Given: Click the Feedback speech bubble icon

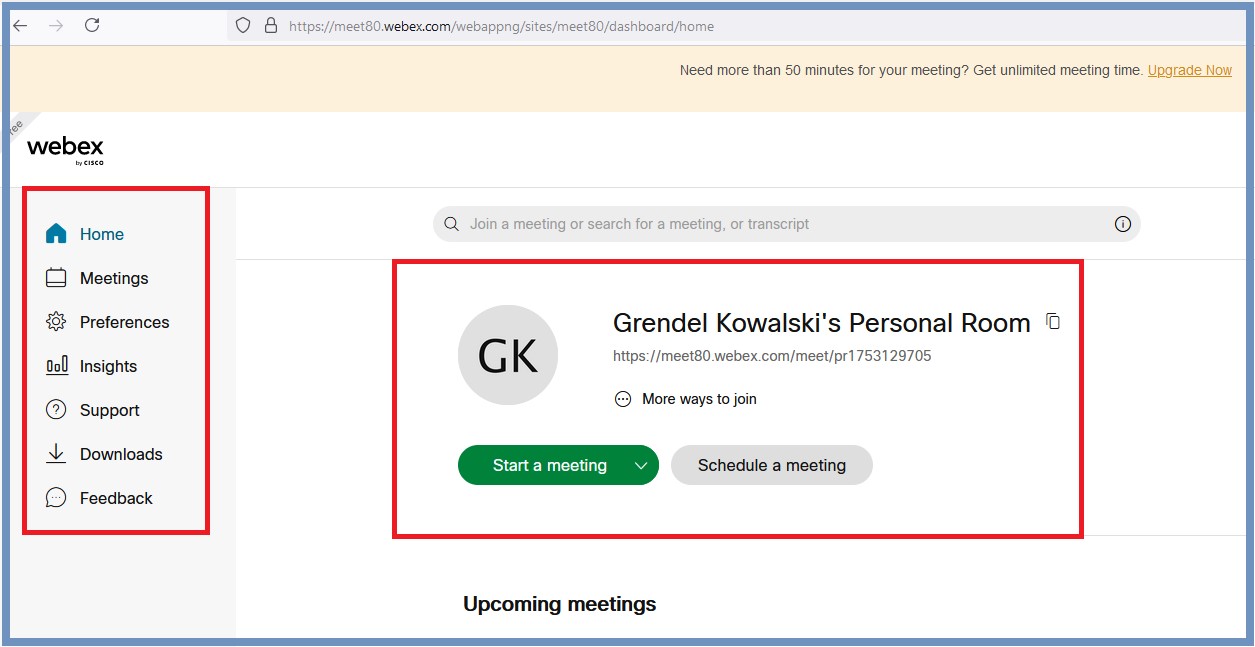Looking at the screenshot, I should (56, 498).
